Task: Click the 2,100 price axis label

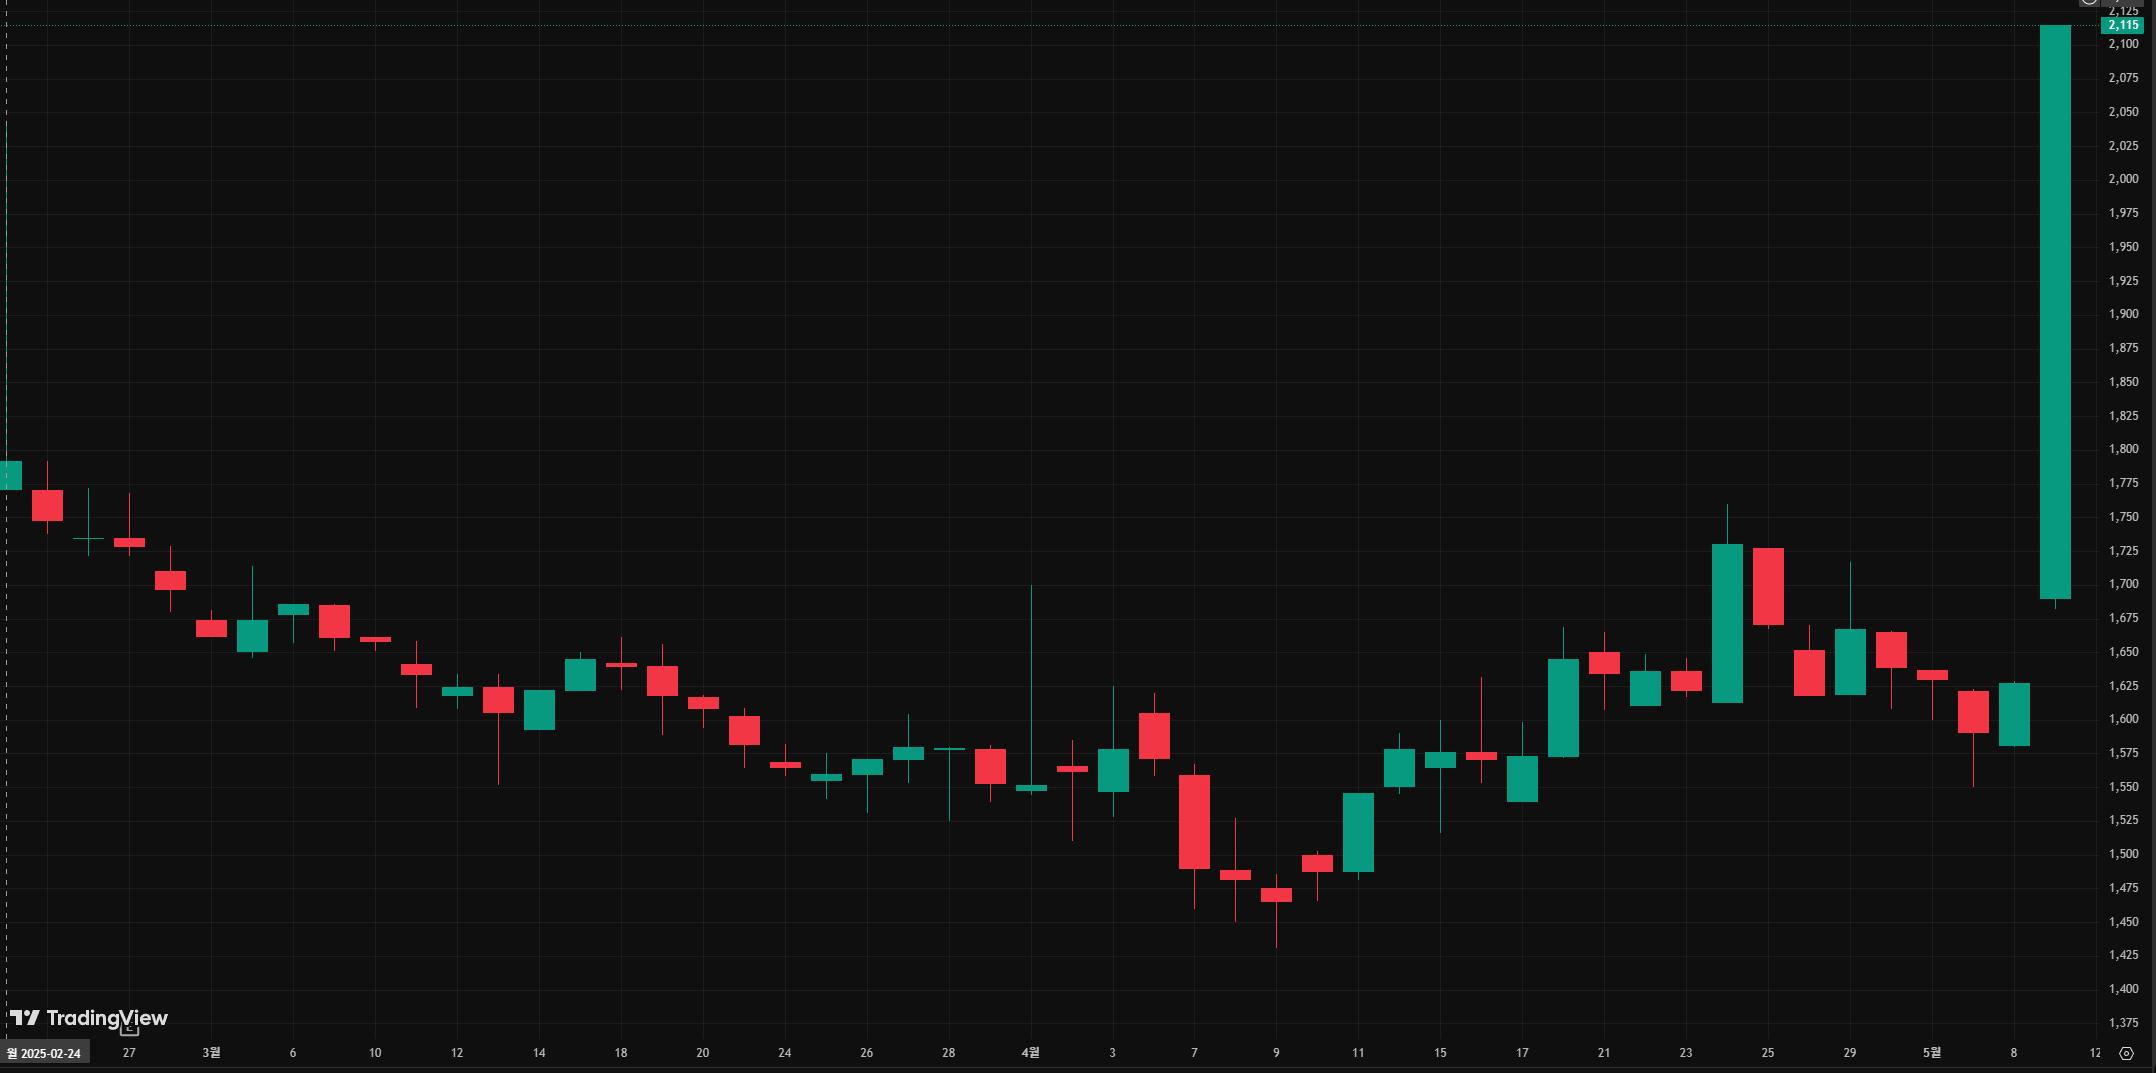Action: [x=2124, y=44]
